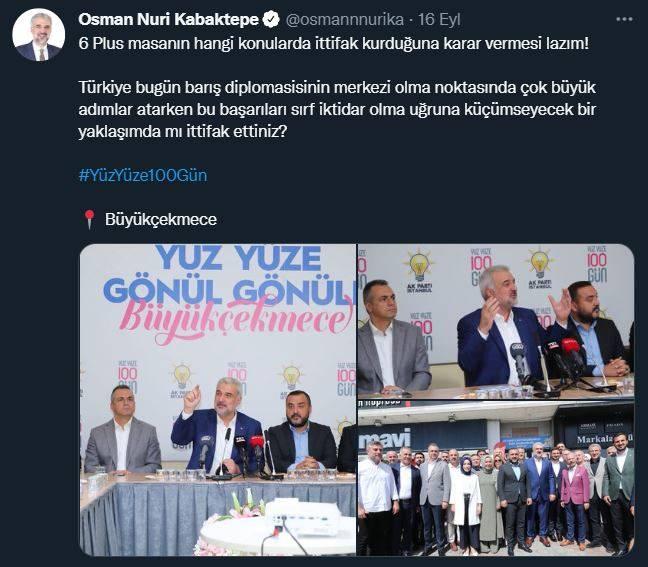Open the large left Büyükçekmece press photo
Viewport: 648px width, 567px height.
[218, 400]
